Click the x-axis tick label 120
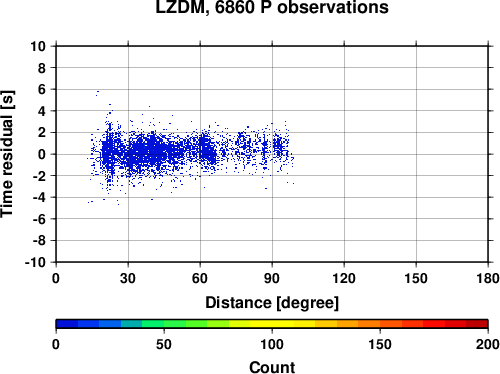Screen dimensions: 500x374 click(344, 278)
